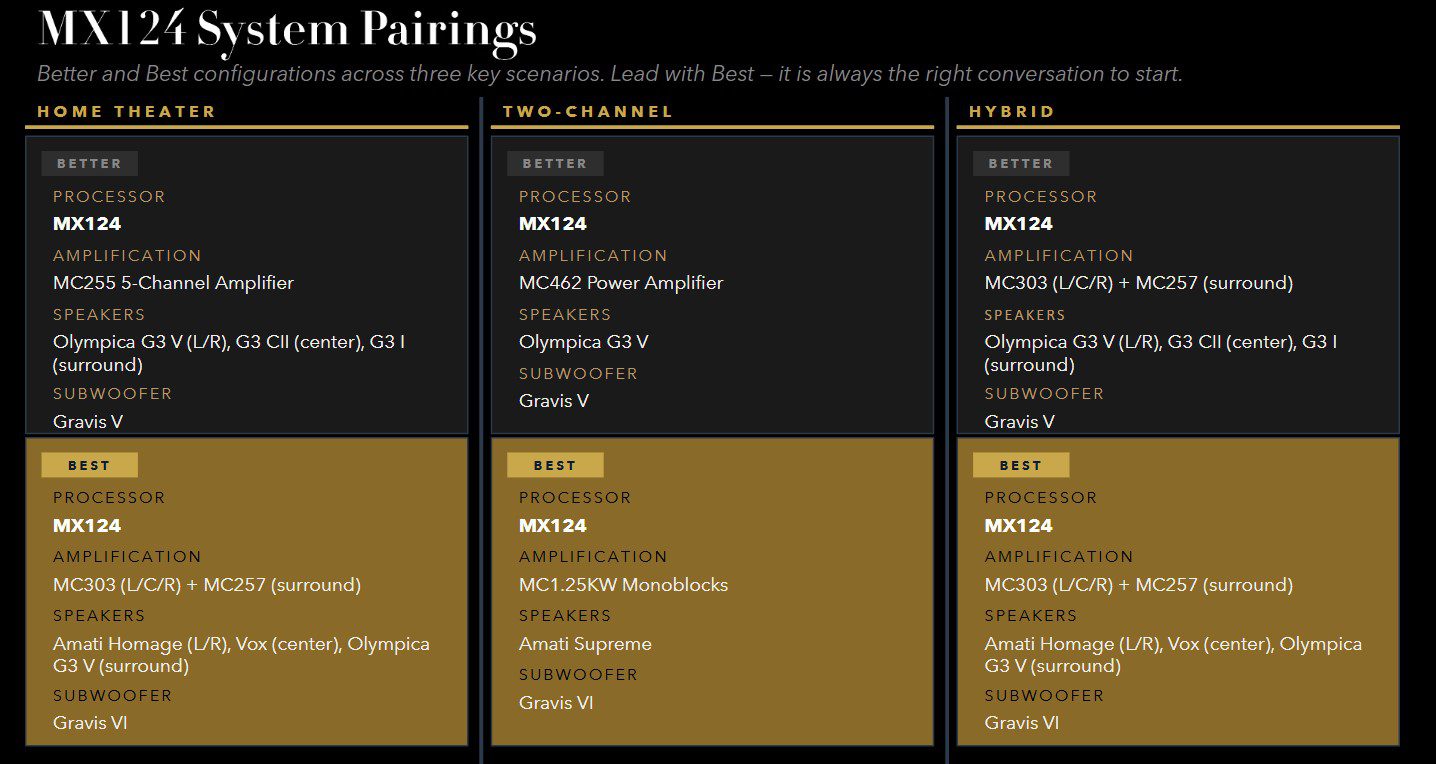Select the HOME THEATER column header

(127, 112)
